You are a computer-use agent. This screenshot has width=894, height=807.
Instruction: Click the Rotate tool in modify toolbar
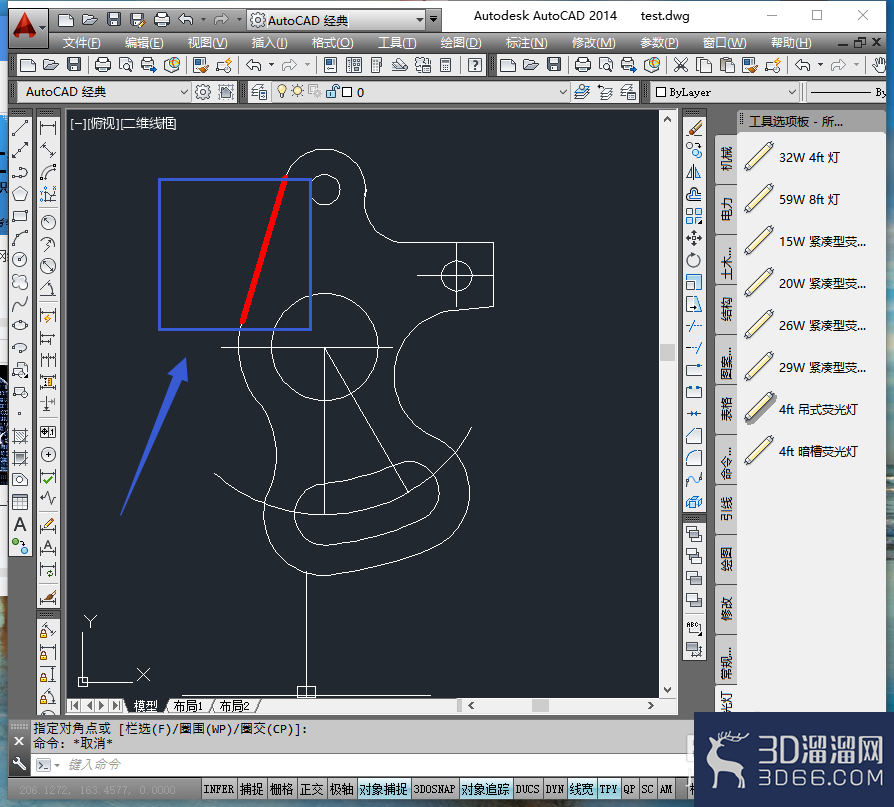point(694,260)
